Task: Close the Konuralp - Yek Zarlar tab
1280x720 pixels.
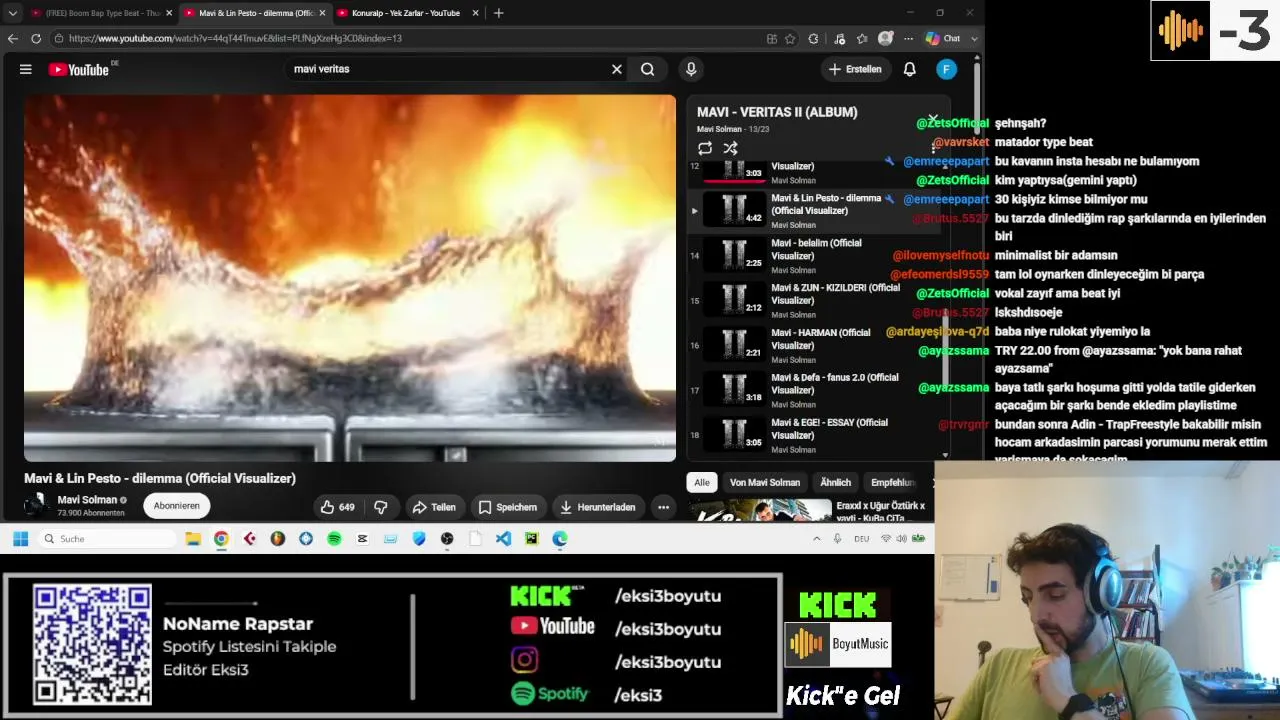Action: (x=475, y=13)
